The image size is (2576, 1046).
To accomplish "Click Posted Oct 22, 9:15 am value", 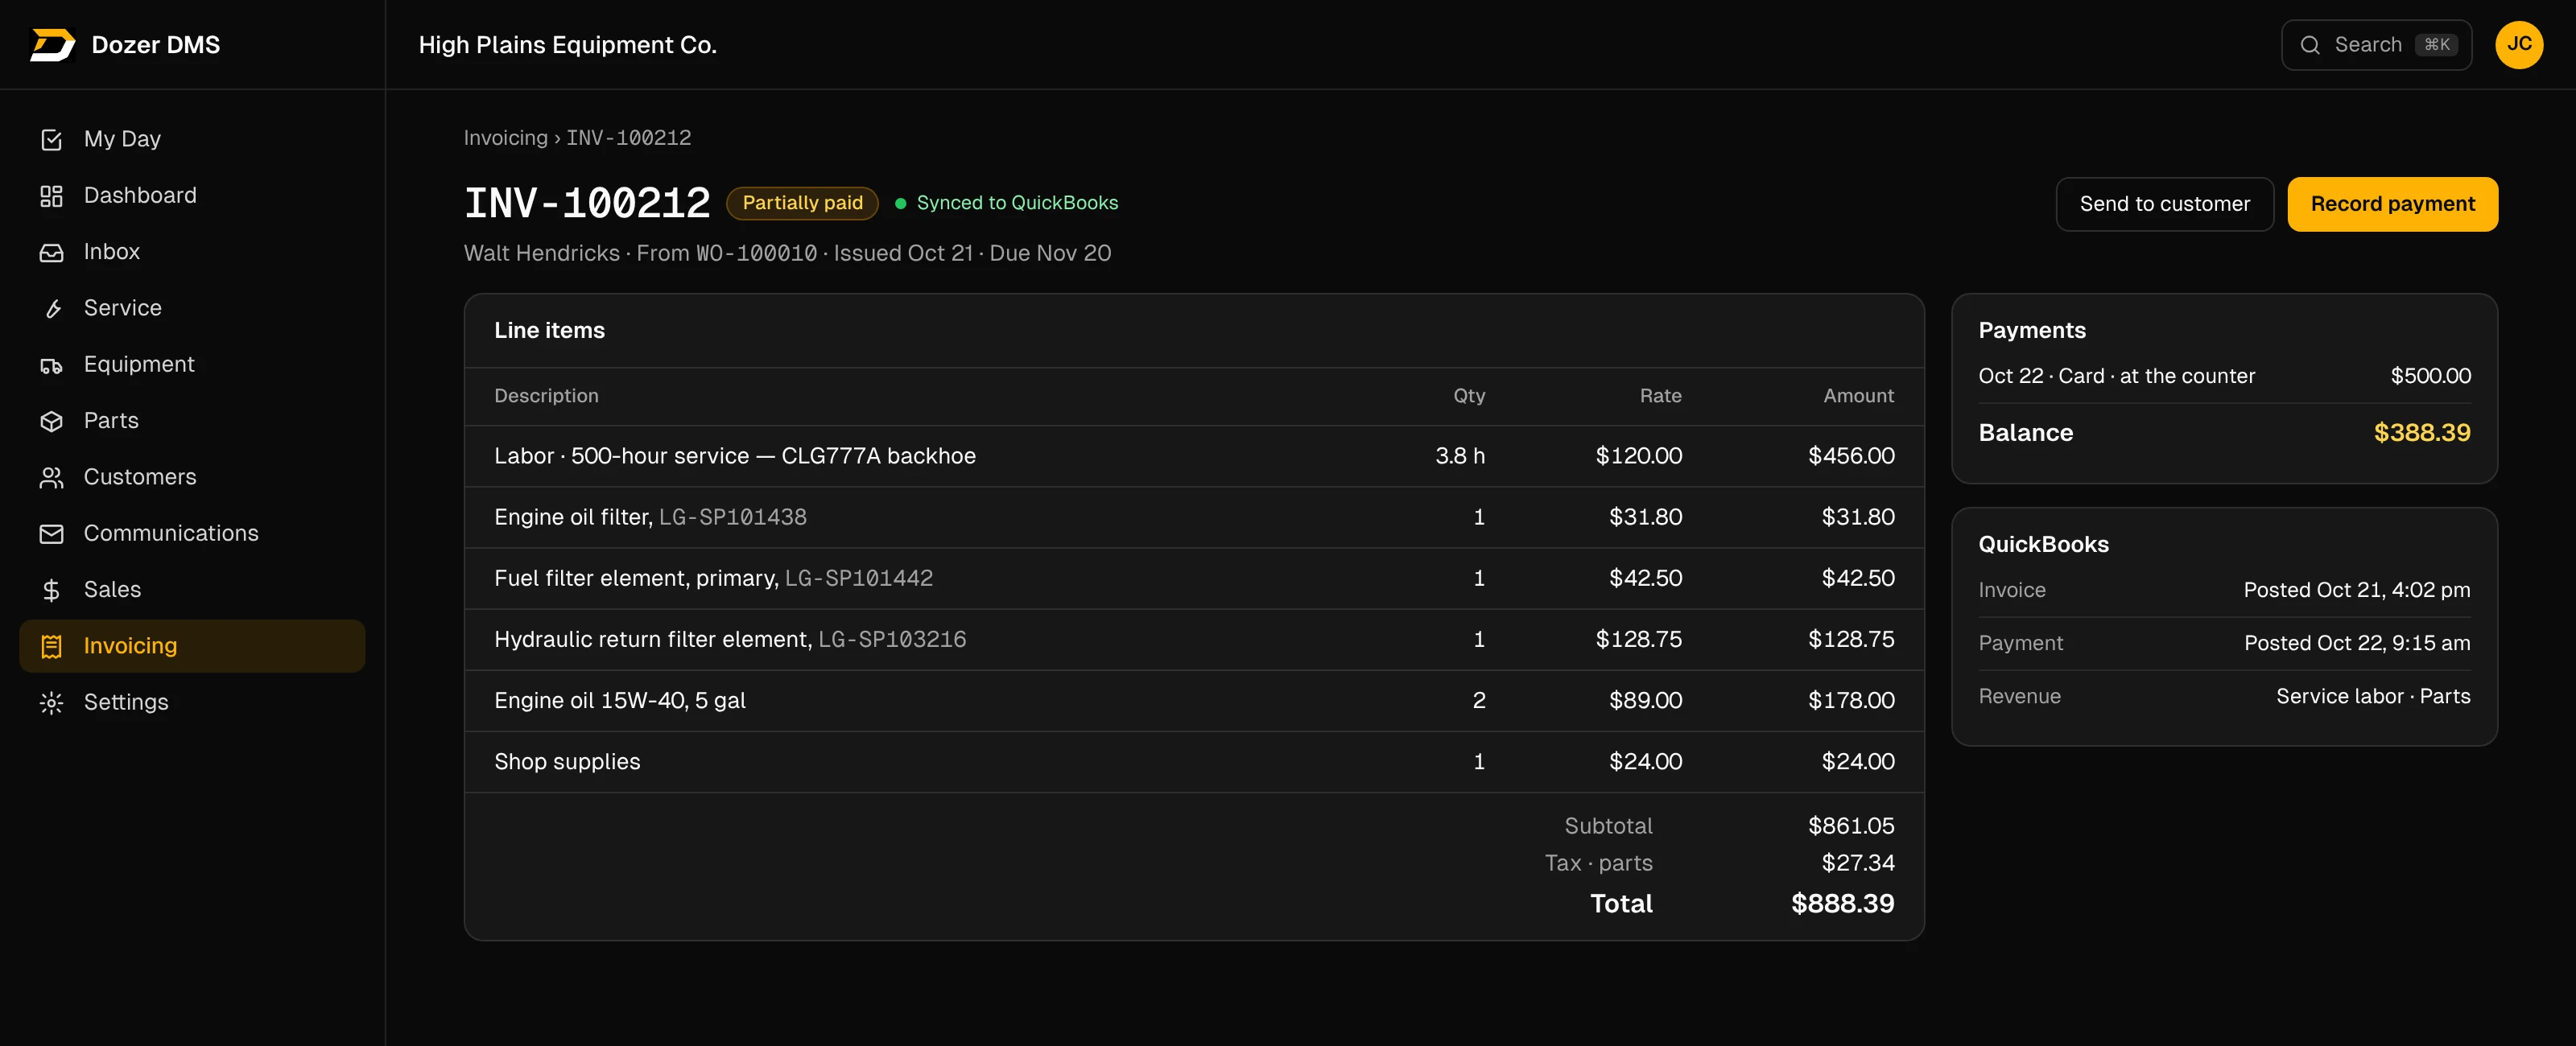I will click(2356, 643).
